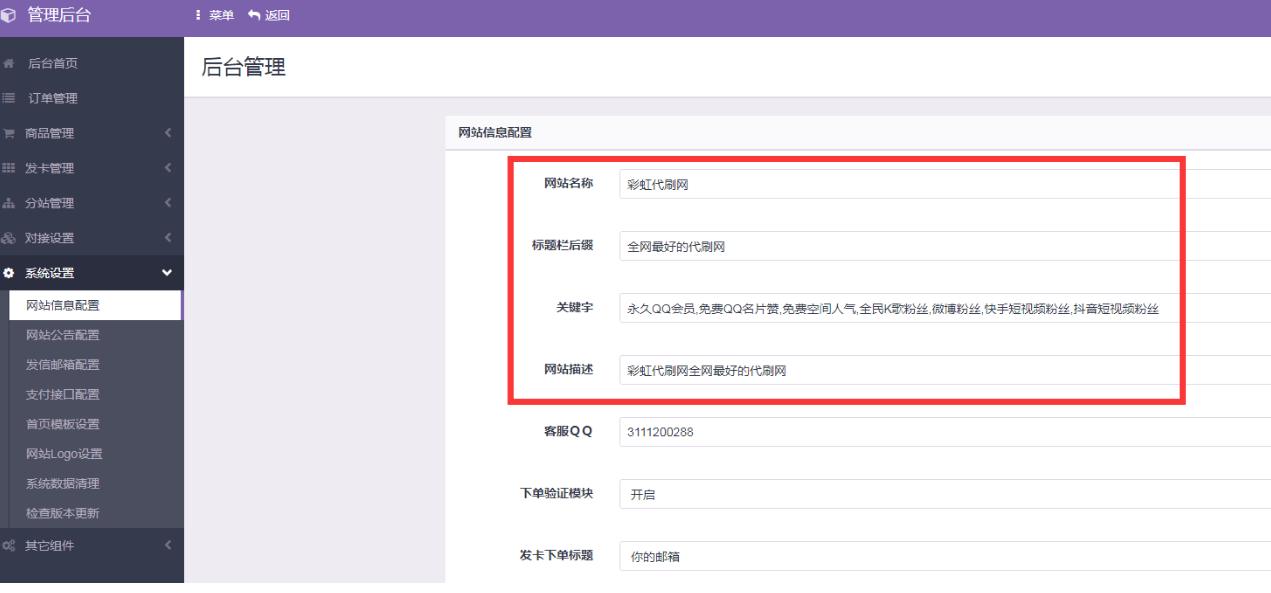
Task: Expand the 其它组件 section
Action: [90, 546]
